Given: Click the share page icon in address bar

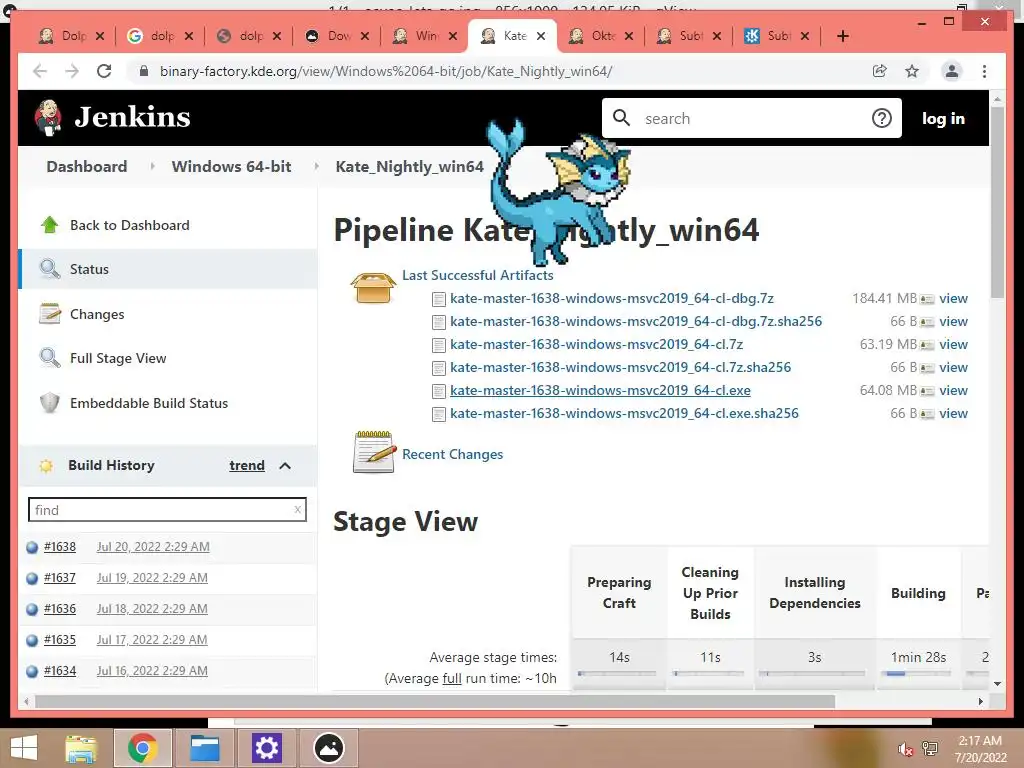Looking at the screenshot, I should 880,71.
